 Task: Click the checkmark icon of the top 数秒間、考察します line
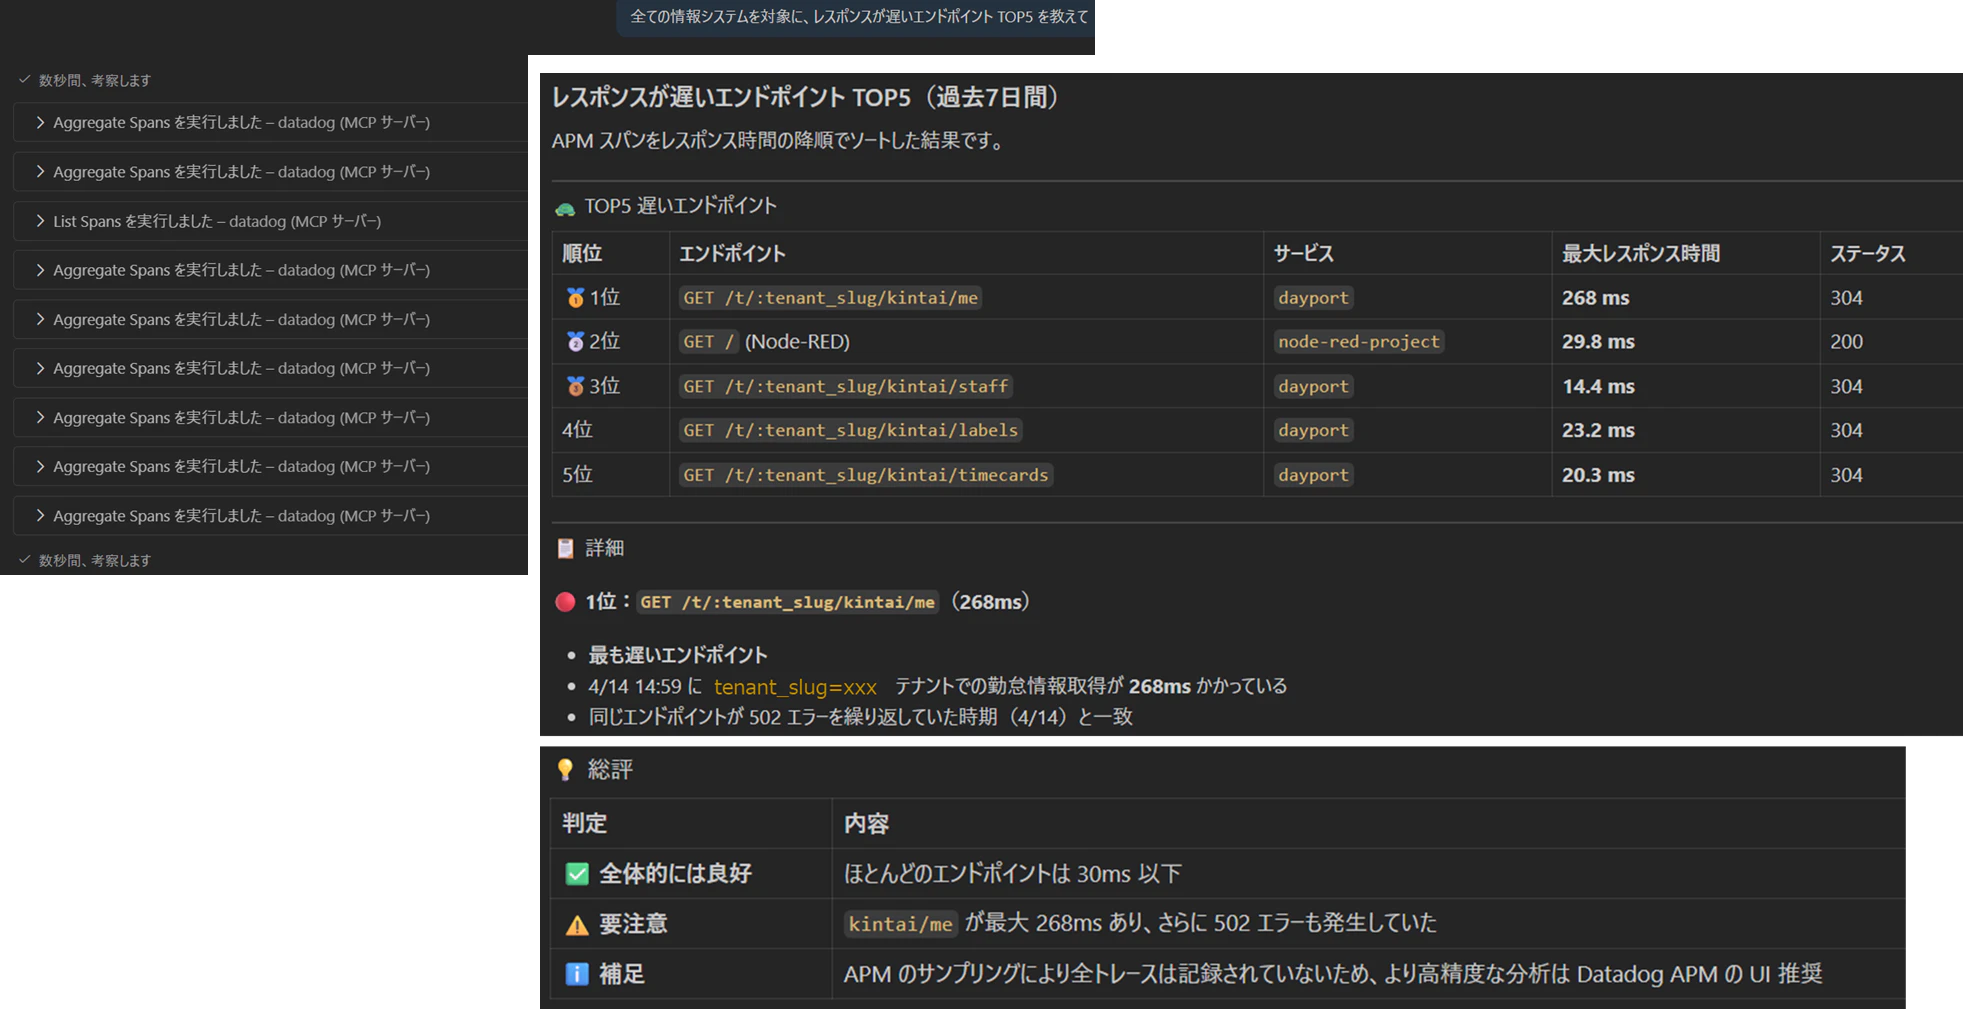point(25,79)
